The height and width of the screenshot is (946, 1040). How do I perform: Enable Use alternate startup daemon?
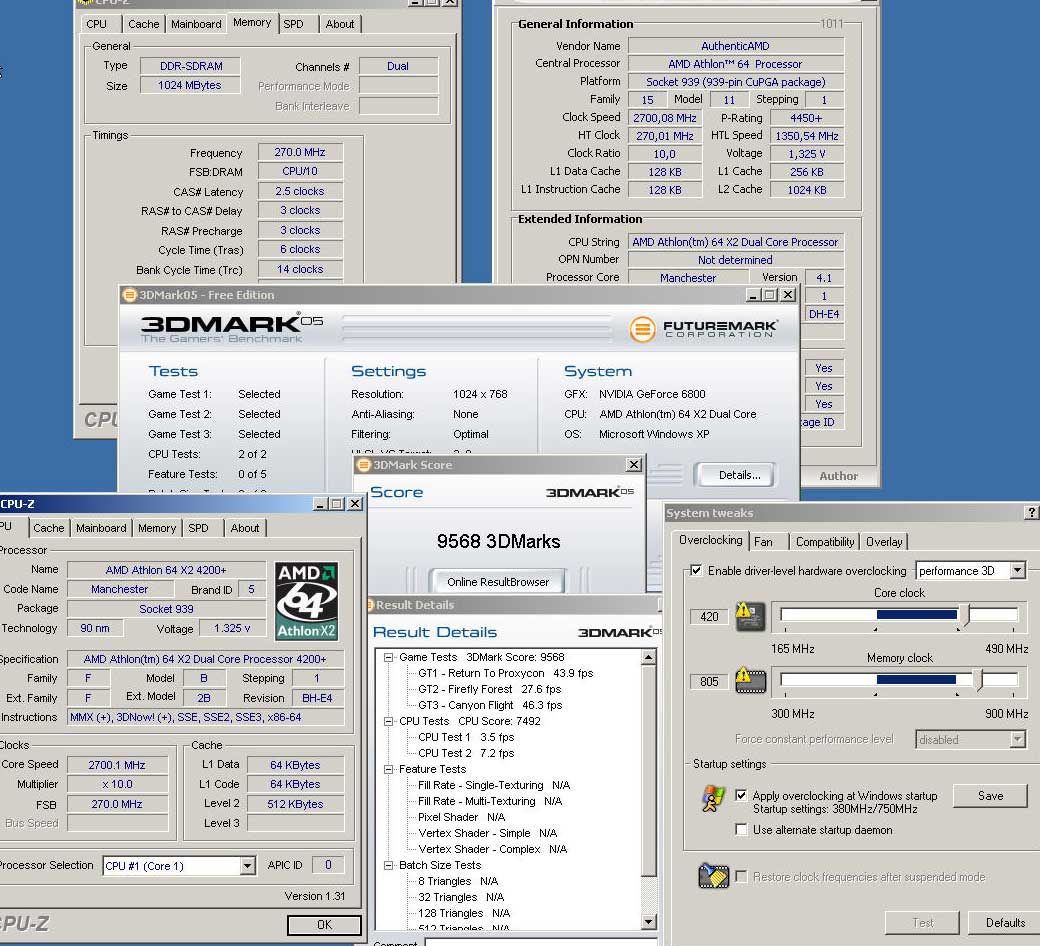741,830
